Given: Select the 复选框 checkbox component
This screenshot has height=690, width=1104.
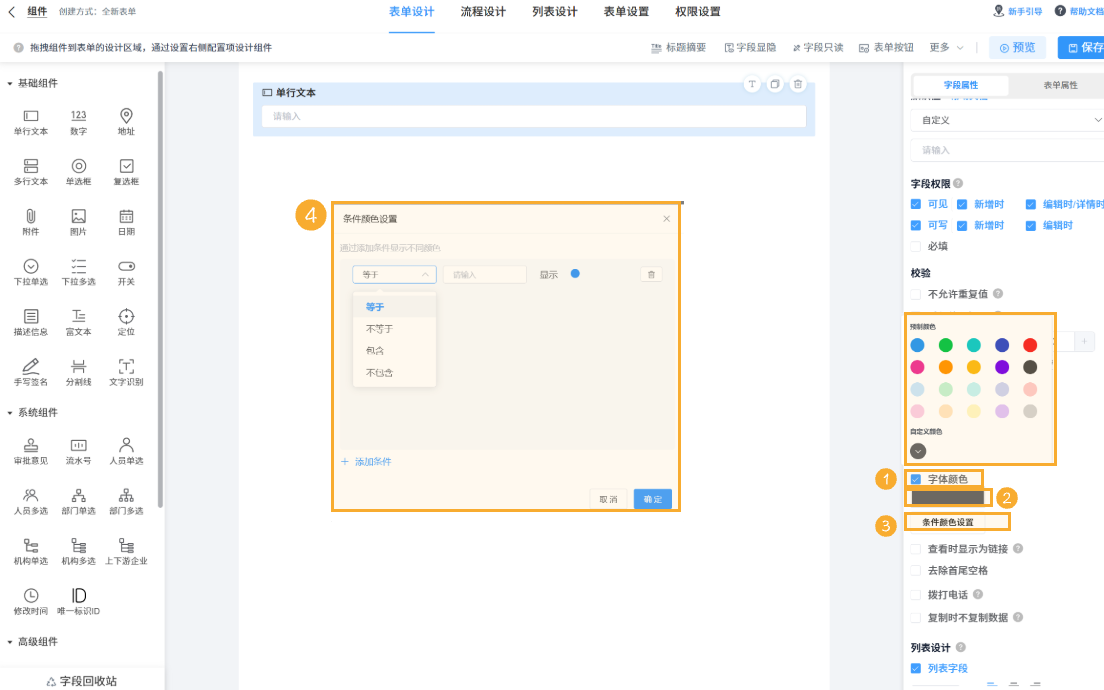Looking at the screenshot, I should pos(126,172).
